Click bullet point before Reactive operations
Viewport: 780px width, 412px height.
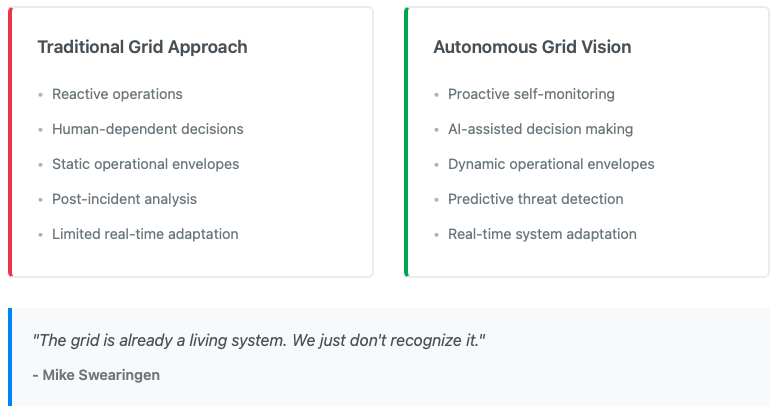[40, 95]
